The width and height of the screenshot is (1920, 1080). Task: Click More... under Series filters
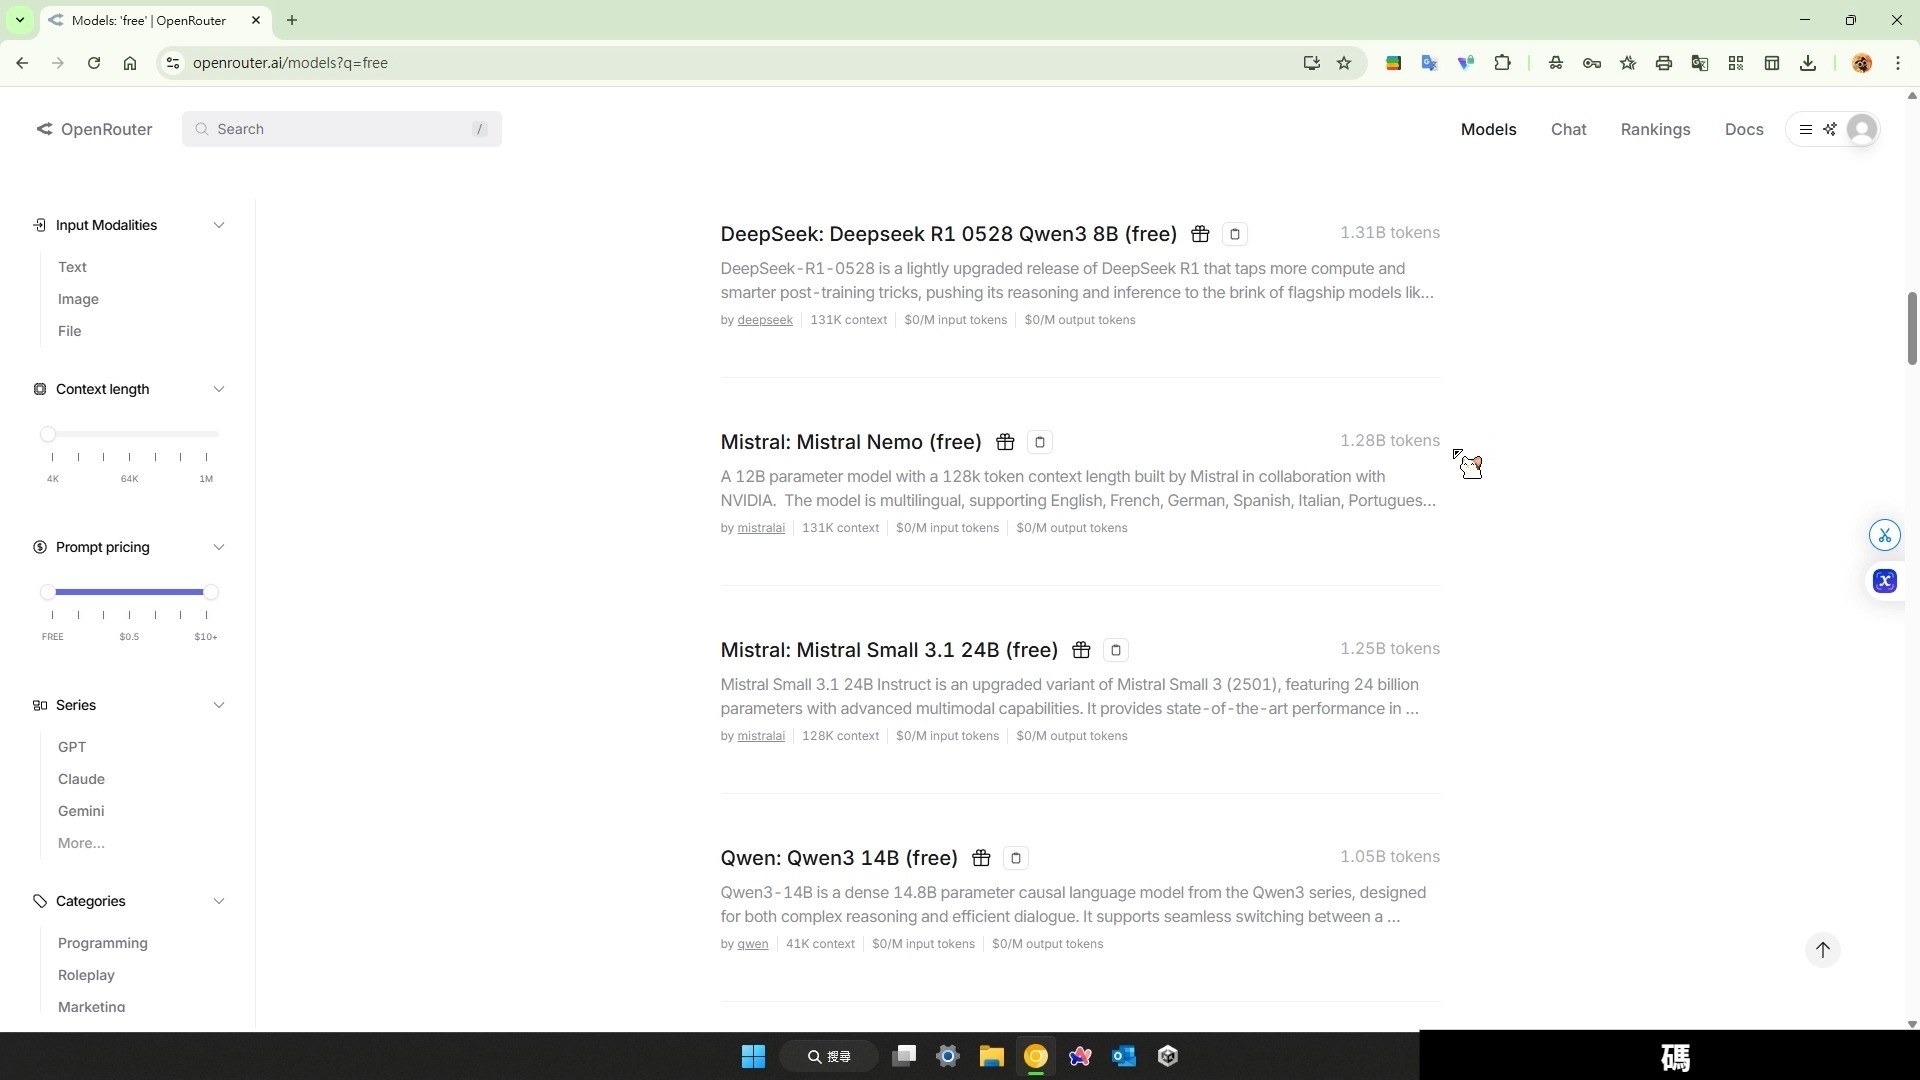(x=81, y=843)
